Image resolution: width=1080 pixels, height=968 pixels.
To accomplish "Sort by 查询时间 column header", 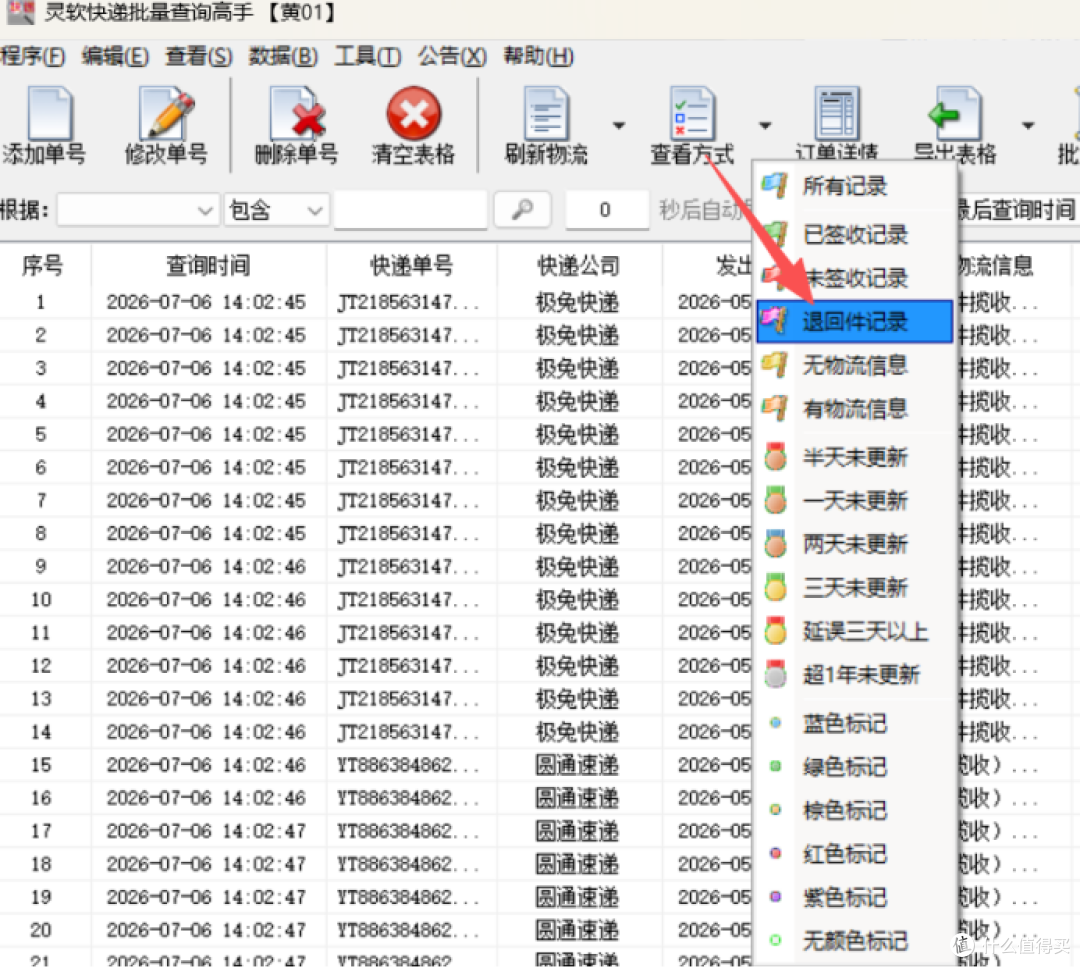I will [x=208, y=265].
